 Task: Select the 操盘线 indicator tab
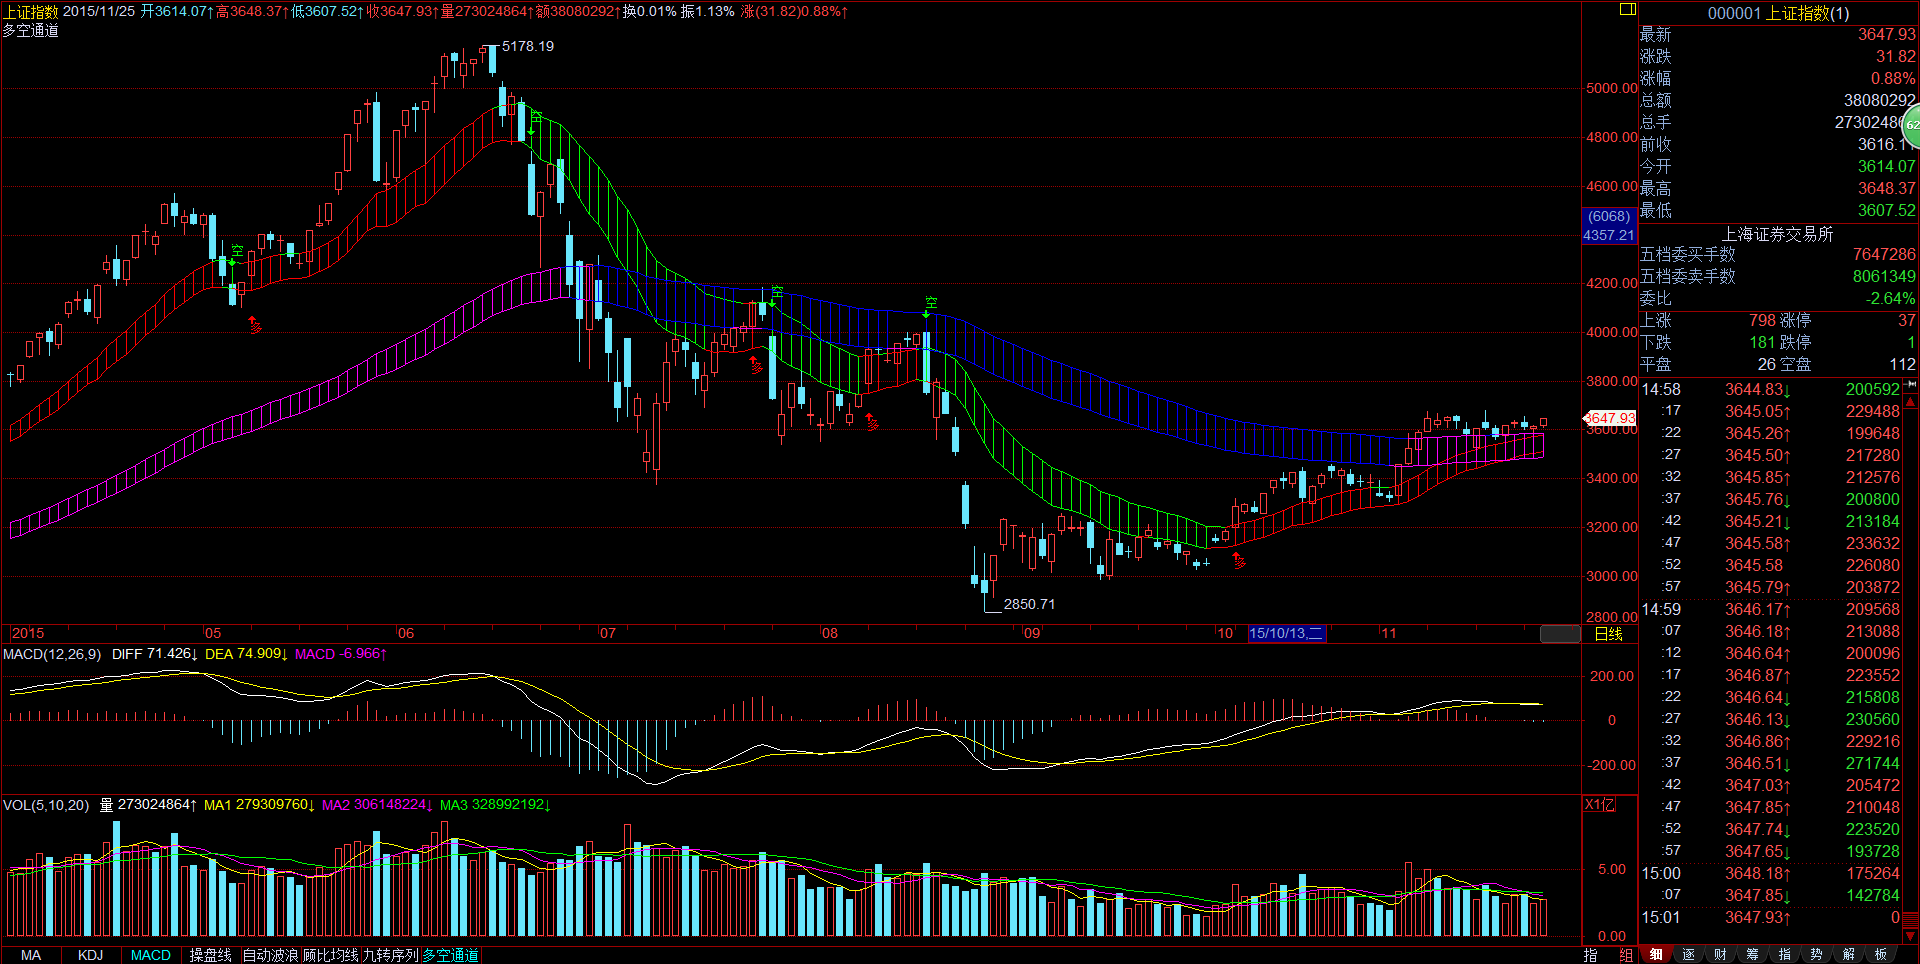tap(210, 955)
